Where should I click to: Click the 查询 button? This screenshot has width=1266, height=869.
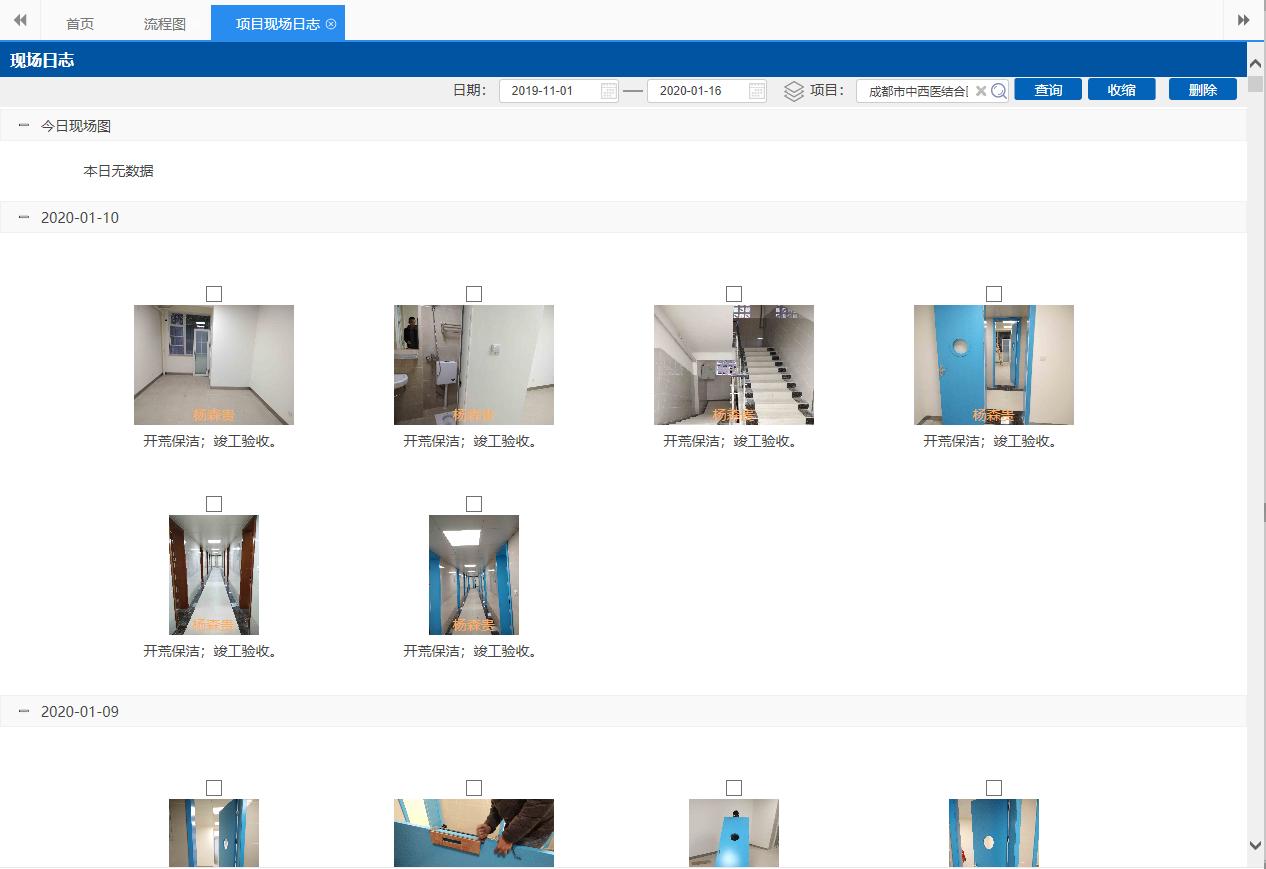(1048, 90)
